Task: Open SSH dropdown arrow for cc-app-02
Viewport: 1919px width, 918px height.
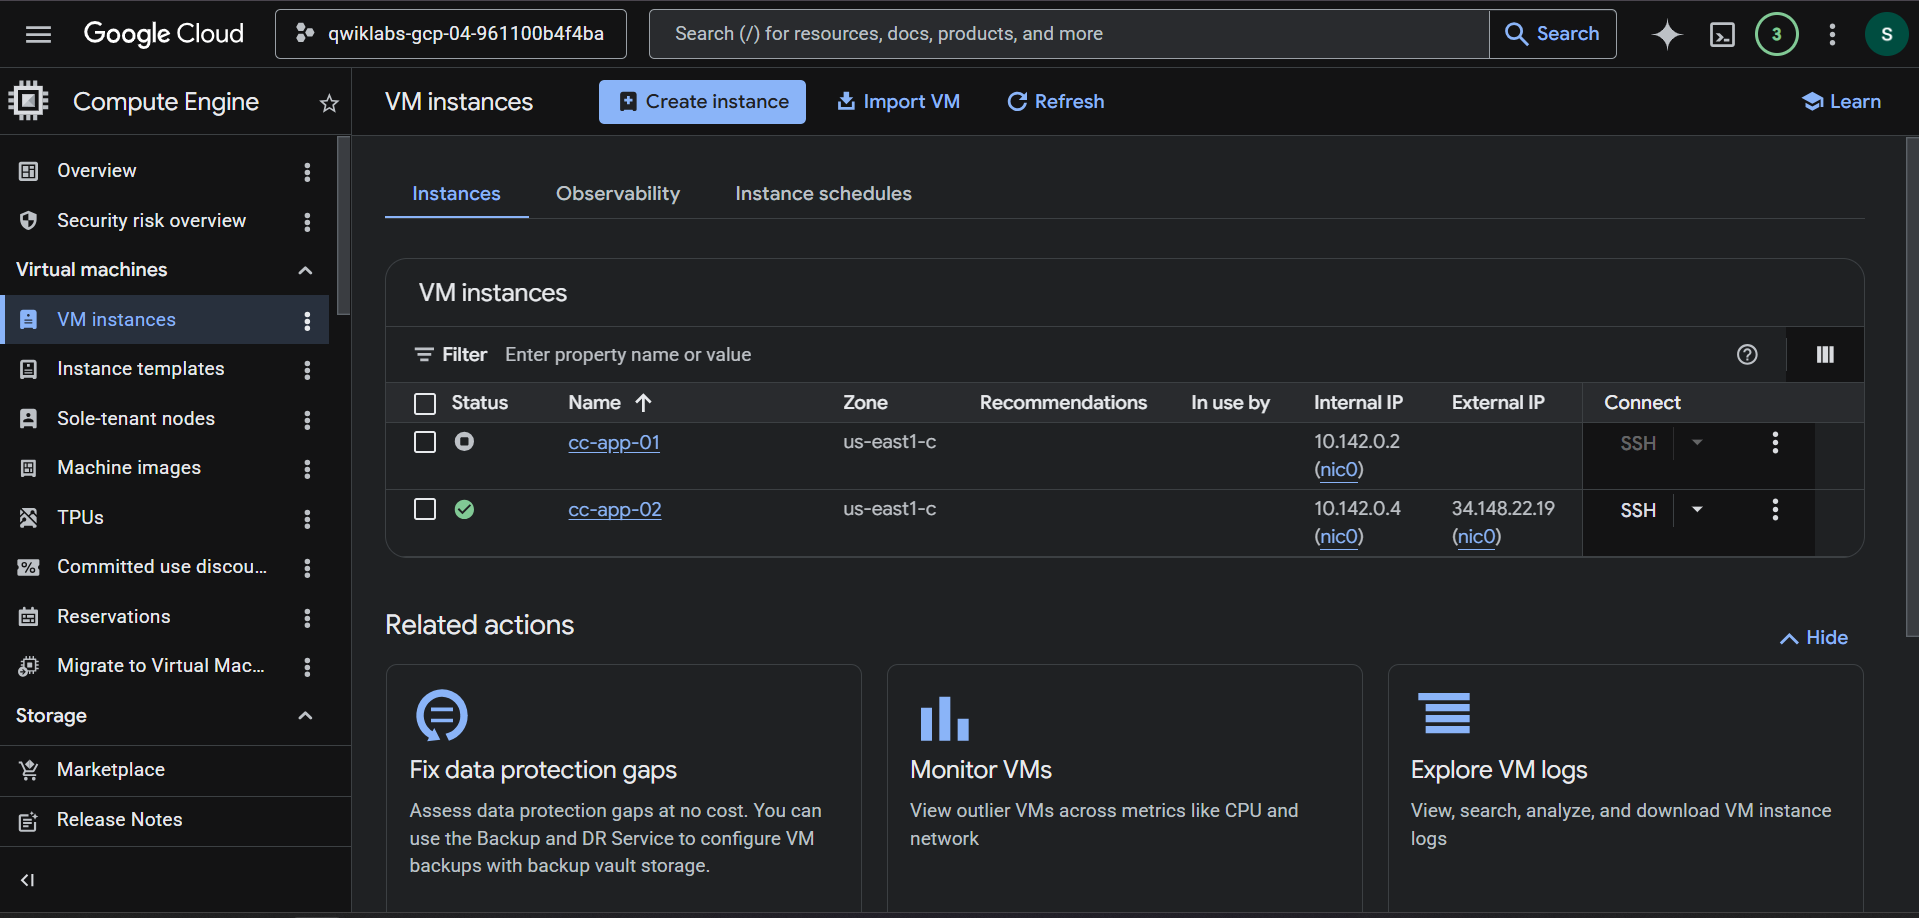Action: point(1697,509)
